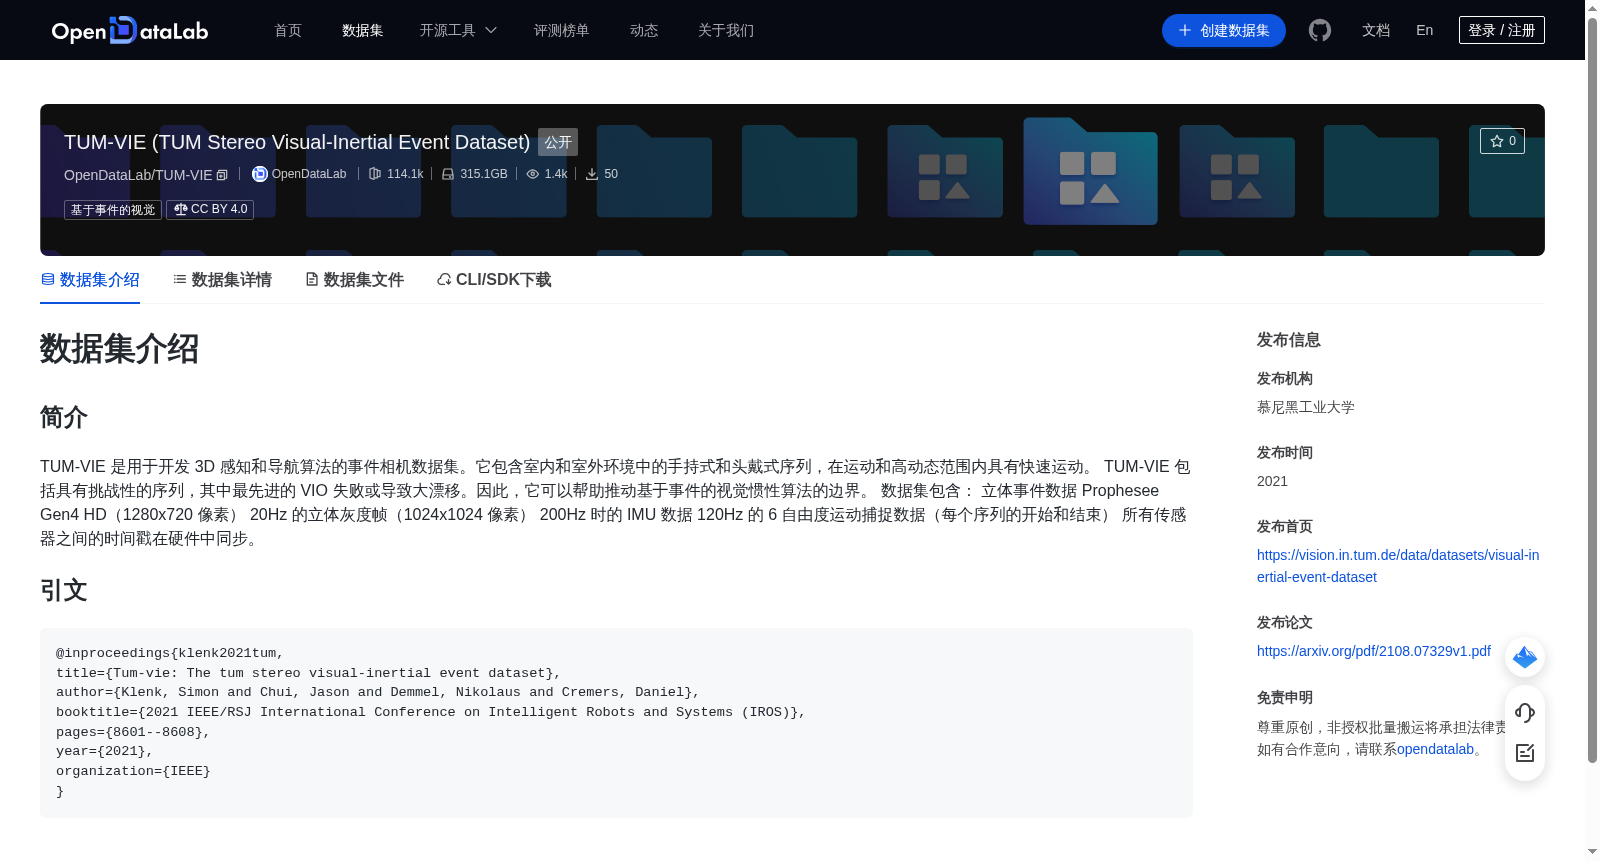1600x861 pixels.
Task: Open the arxiv.org paper PDF link
Action: pos(1374,651)
